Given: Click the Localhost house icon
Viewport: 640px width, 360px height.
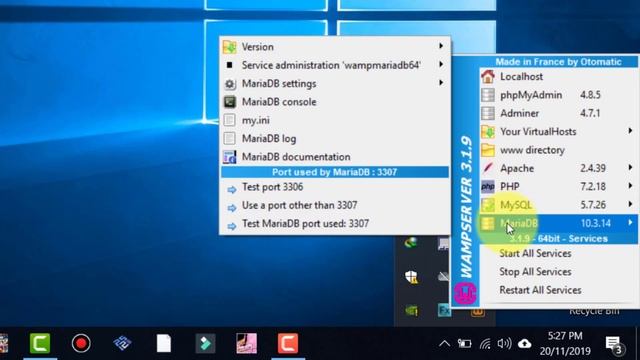Looking at the screenshot, I should (x=488, y=77).
